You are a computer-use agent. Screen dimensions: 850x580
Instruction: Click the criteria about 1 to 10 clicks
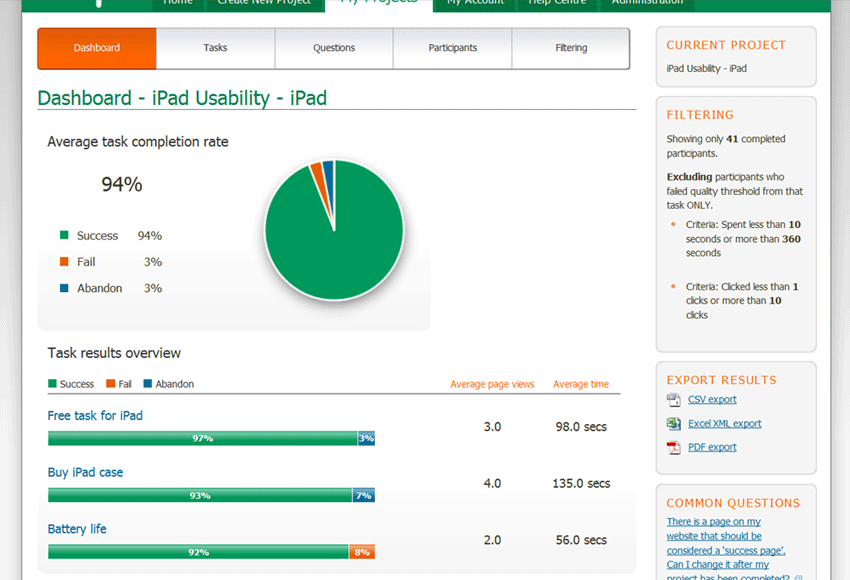pyautogui.click(x=742, y=300)
